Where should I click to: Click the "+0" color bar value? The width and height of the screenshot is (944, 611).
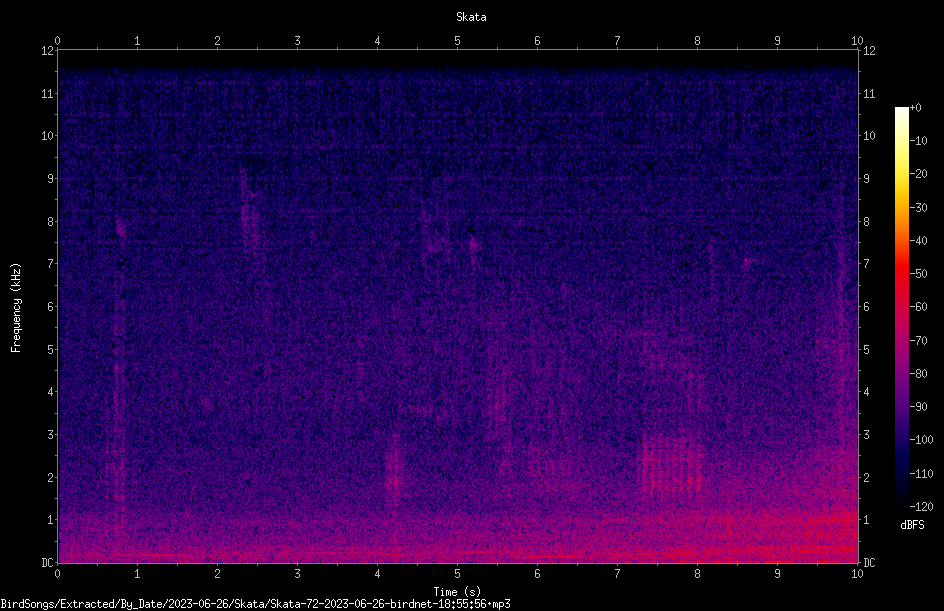click(x=915, y=108)
